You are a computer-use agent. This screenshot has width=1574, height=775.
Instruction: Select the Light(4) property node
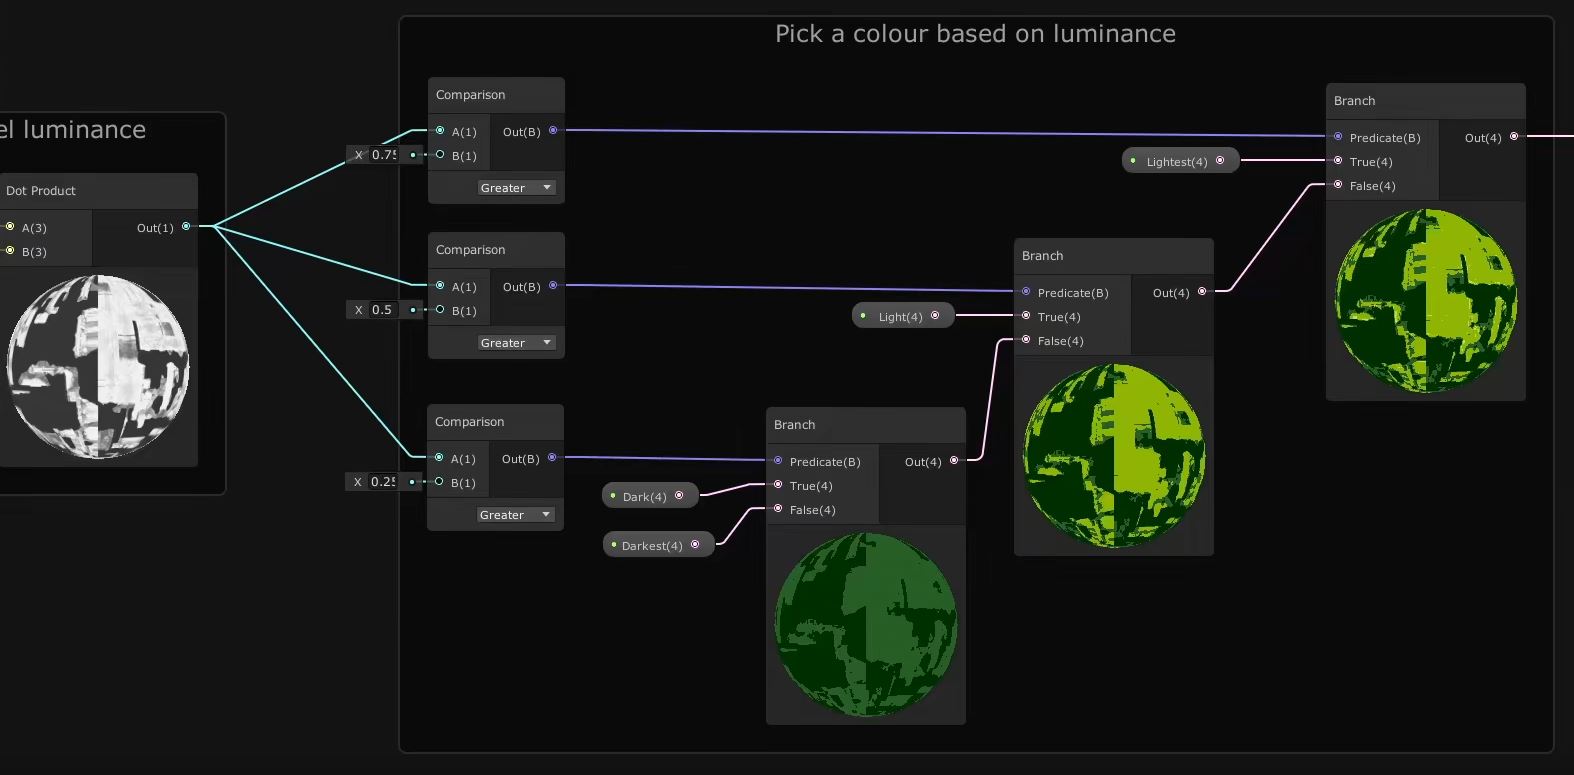tap(900, 316)
